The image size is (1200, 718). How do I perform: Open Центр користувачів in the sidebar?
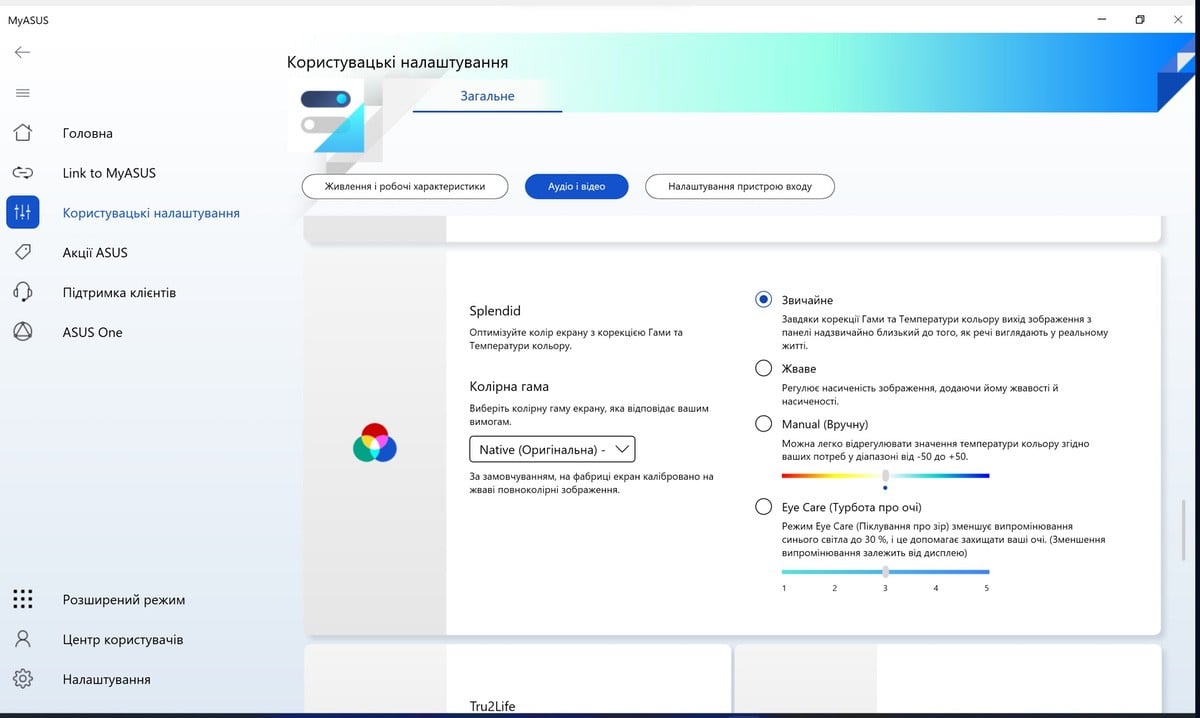click(x=123, y=639)
